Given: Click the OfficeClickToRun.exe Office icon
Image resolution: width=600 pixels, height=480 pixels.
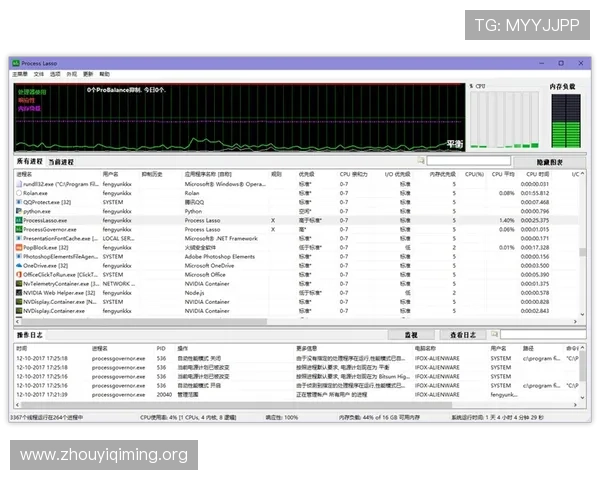Looking at the screenshot, I should [19, 274].
